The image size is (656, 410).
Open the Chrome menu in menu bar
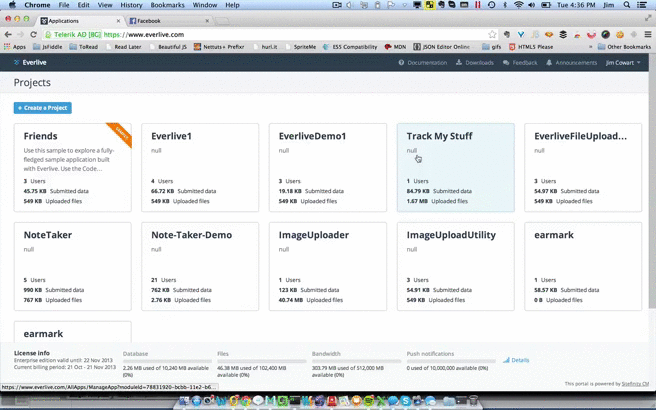[x=37, y=5]
